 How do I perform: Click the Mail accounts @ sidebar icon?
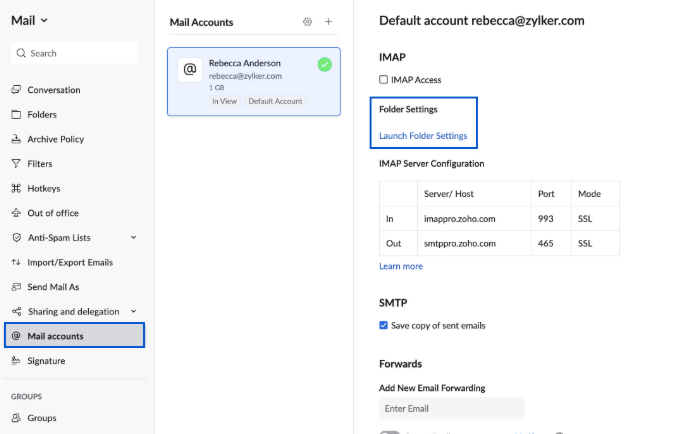coord(16,336)
